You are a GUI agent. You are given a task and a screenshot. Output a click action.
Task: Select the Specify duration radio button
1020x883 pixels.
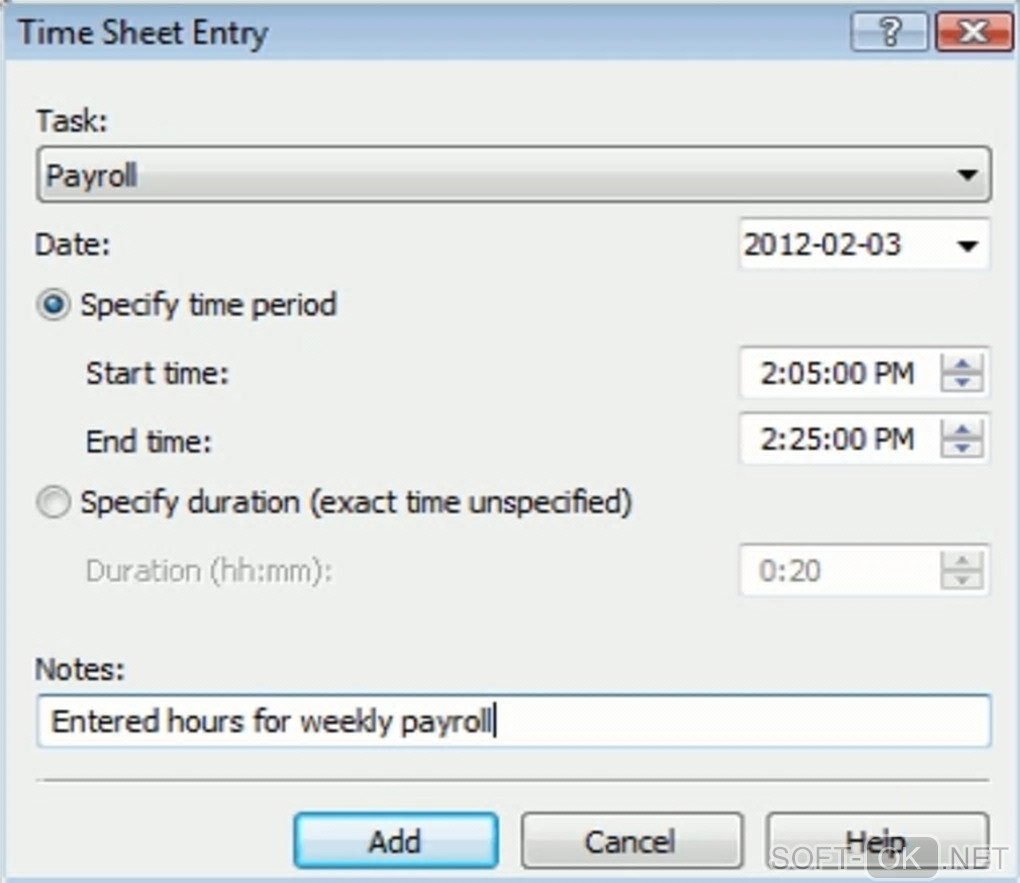tap(52, 503)
